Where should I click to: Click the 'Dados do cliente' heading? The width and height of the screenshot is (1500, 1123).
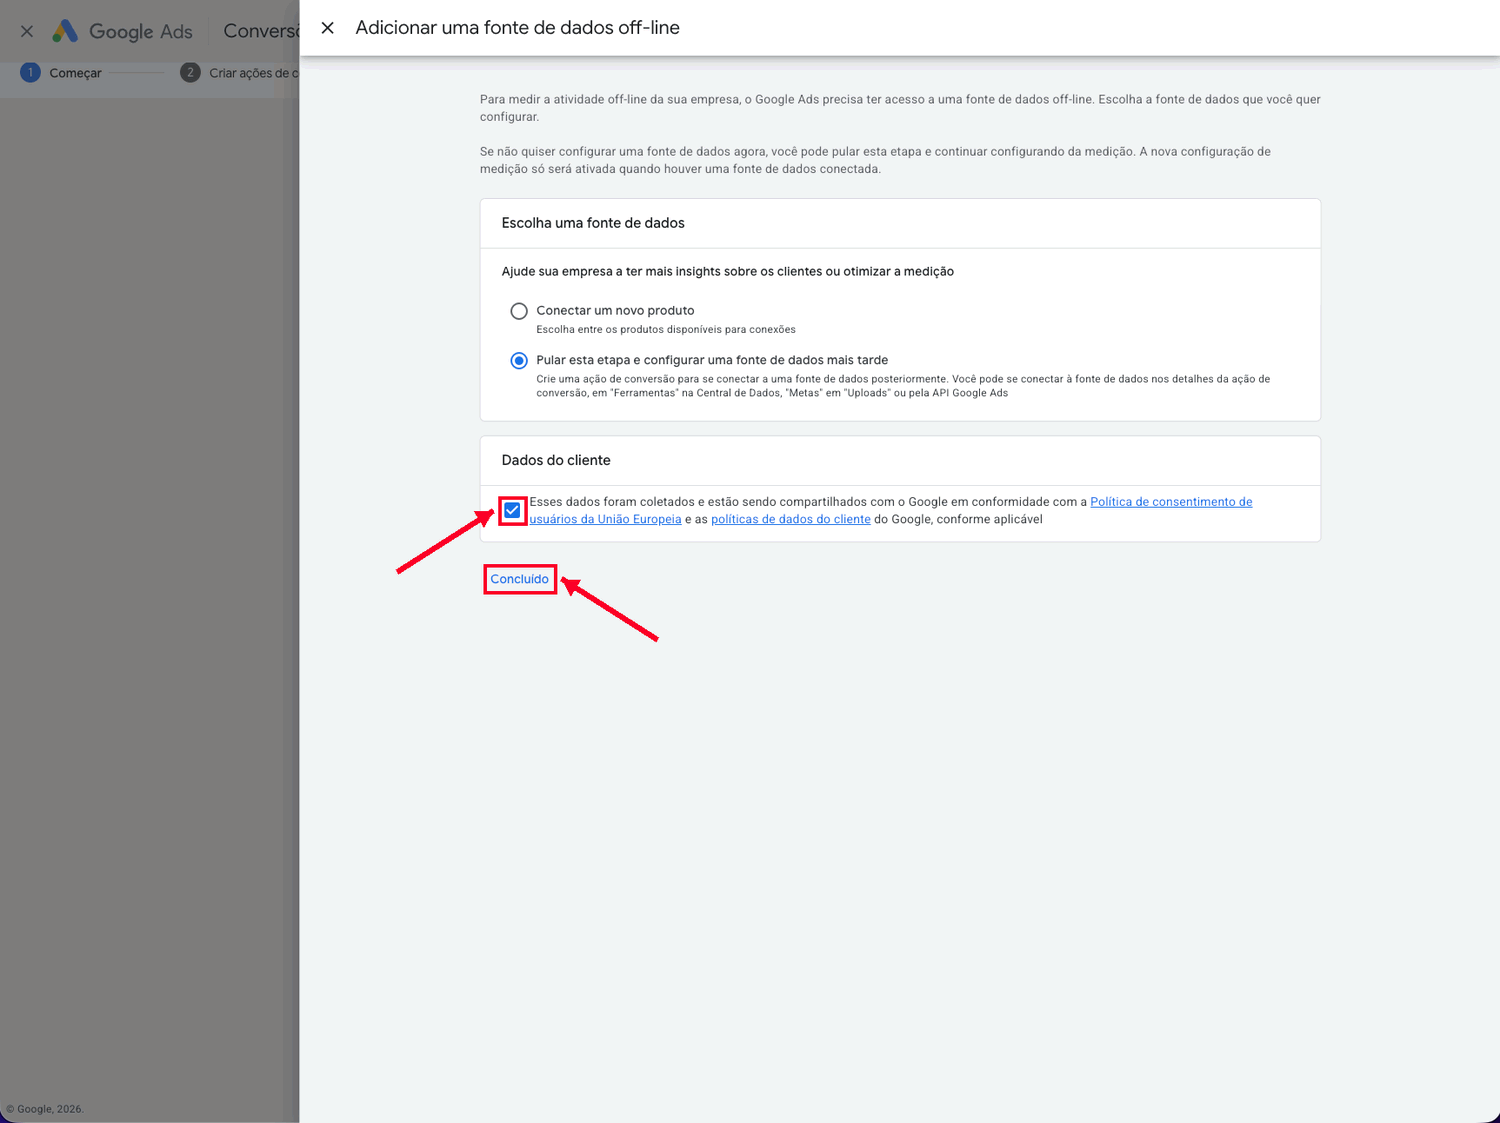click(x=556, y=460)
